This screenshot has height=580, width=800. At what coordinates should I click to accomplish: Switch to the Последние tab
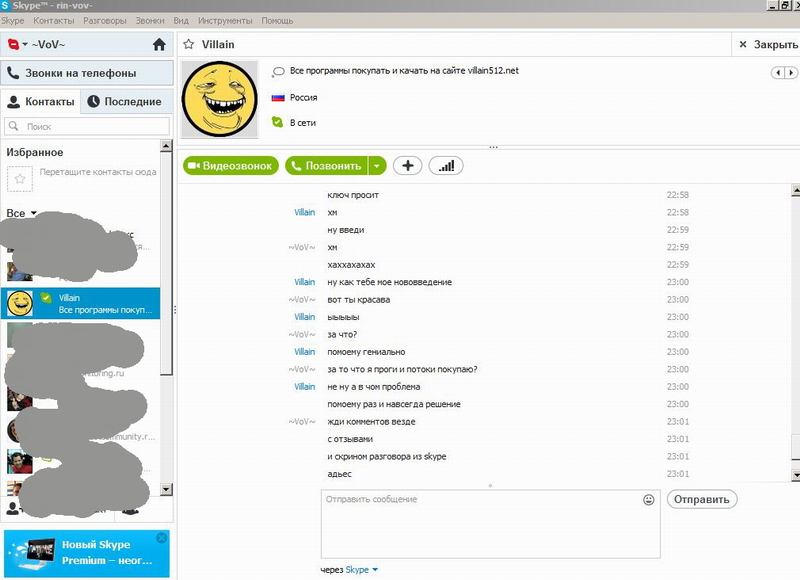(126, 102)
